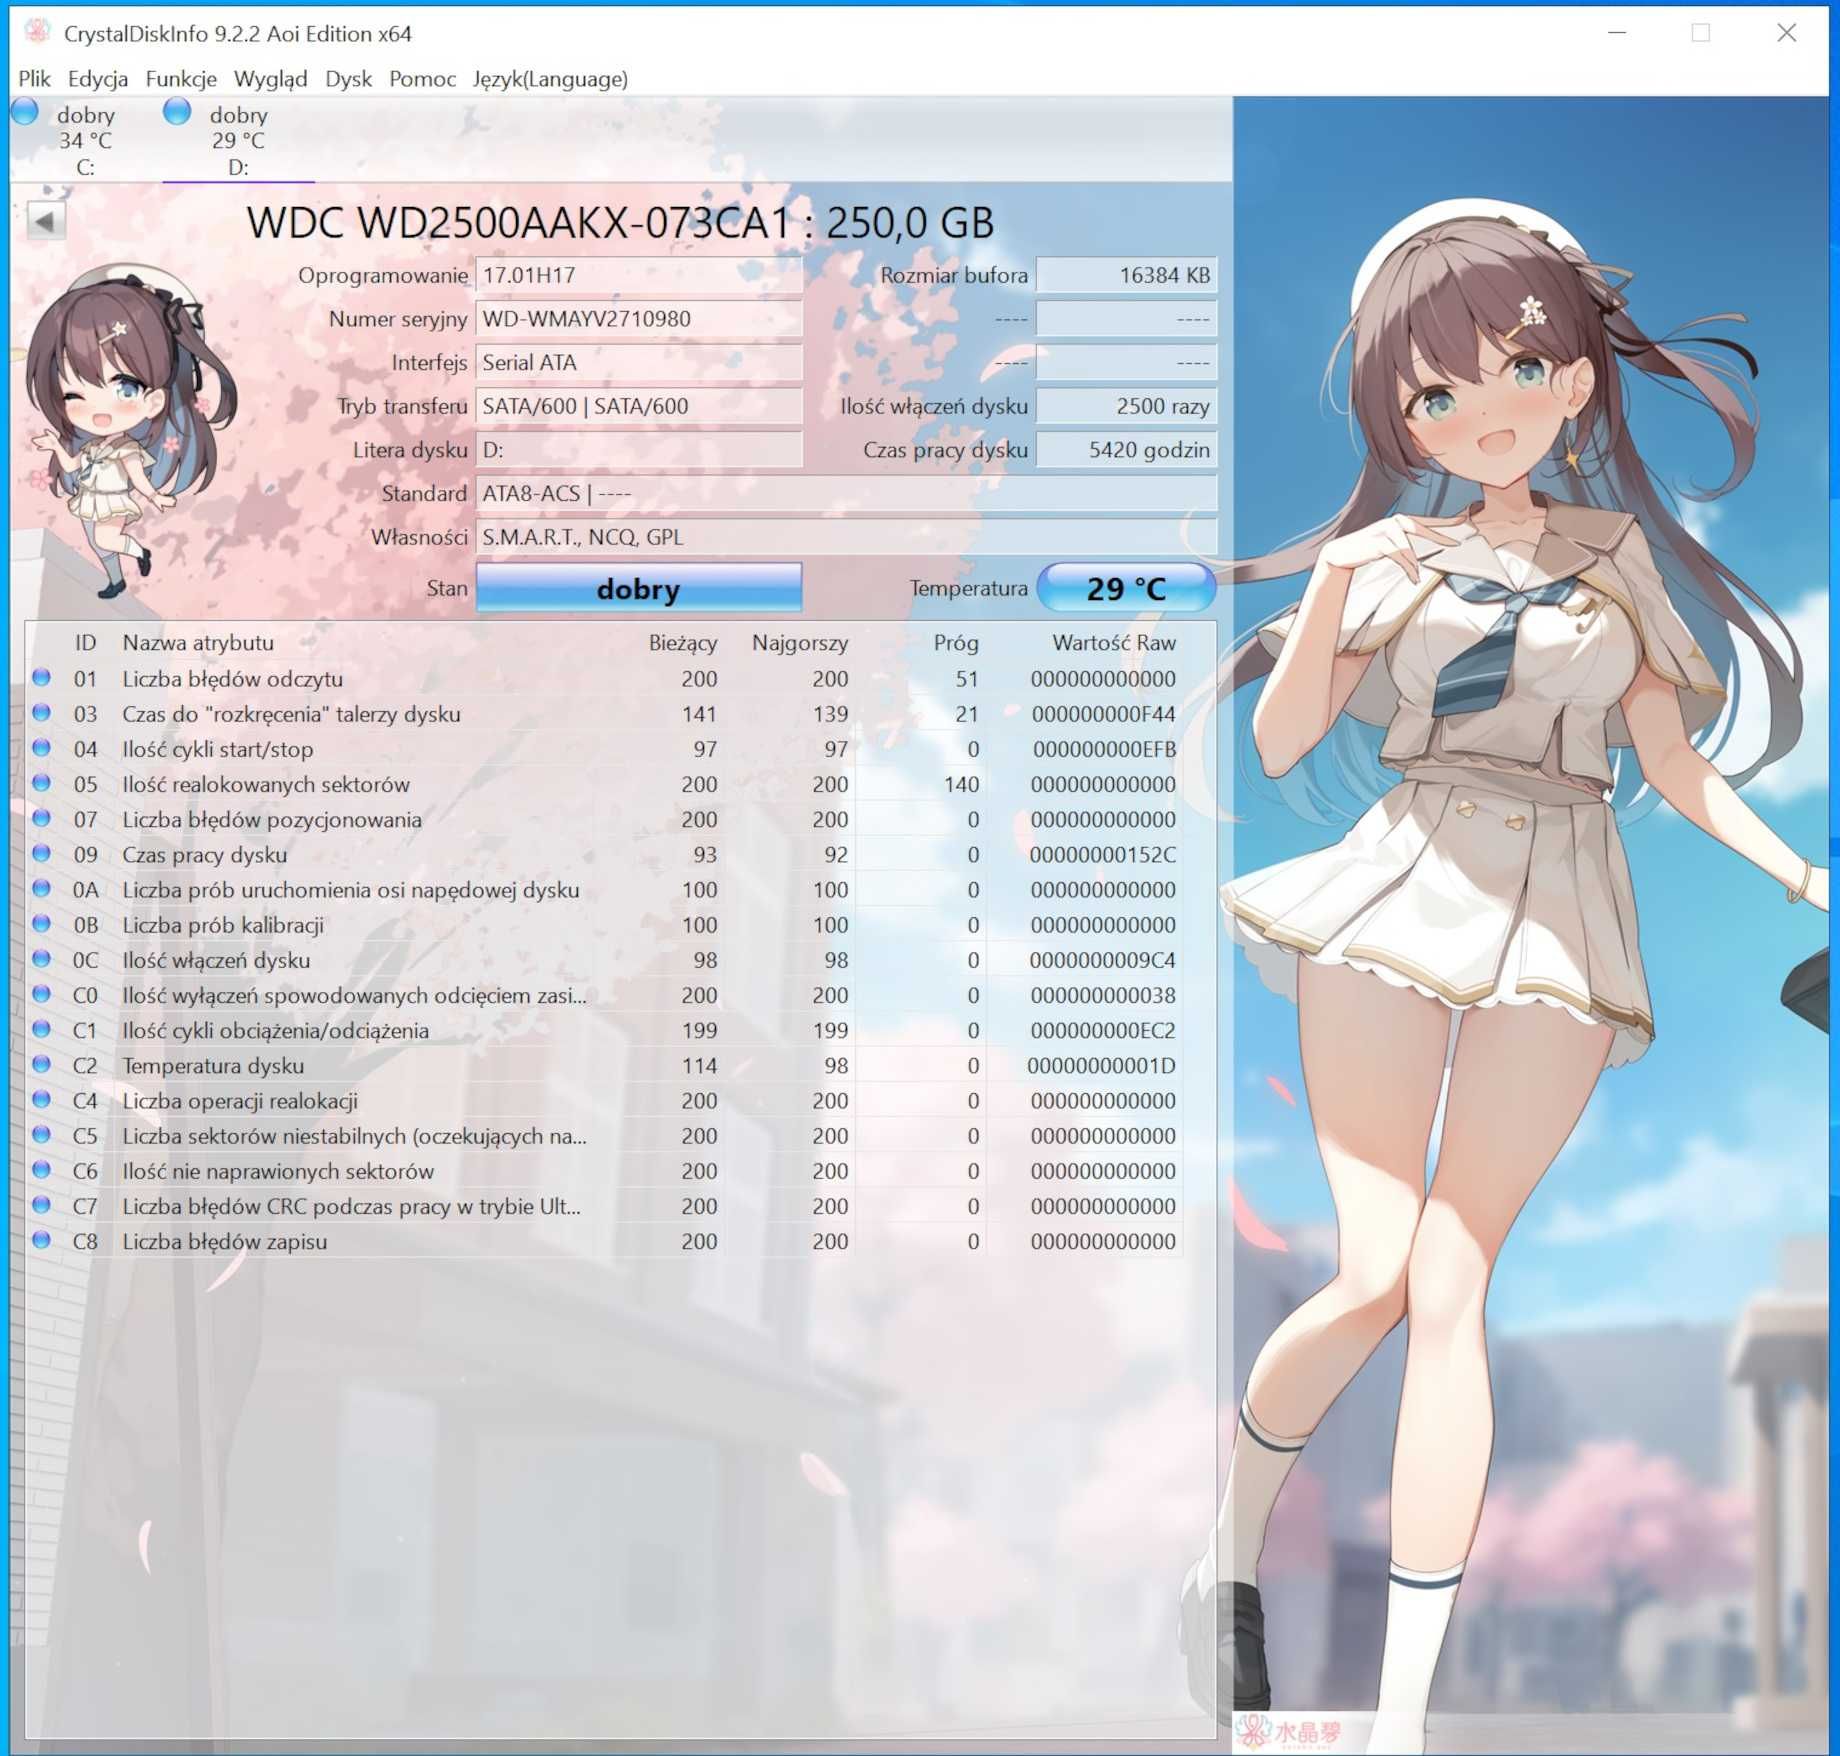Click status icon of attribute C7 CRC errors
The image size is (1840, 1756).
coord(41,1205)
